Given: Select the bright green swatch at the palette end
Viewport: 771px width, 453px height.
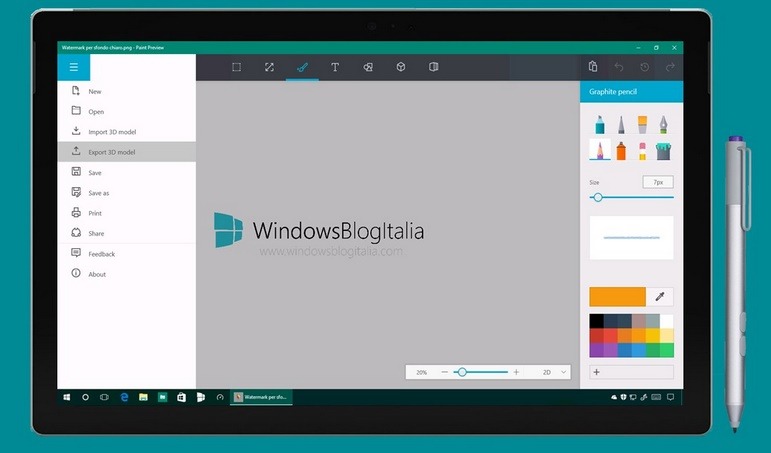Looking at the screenshot, I should point(667,350).
